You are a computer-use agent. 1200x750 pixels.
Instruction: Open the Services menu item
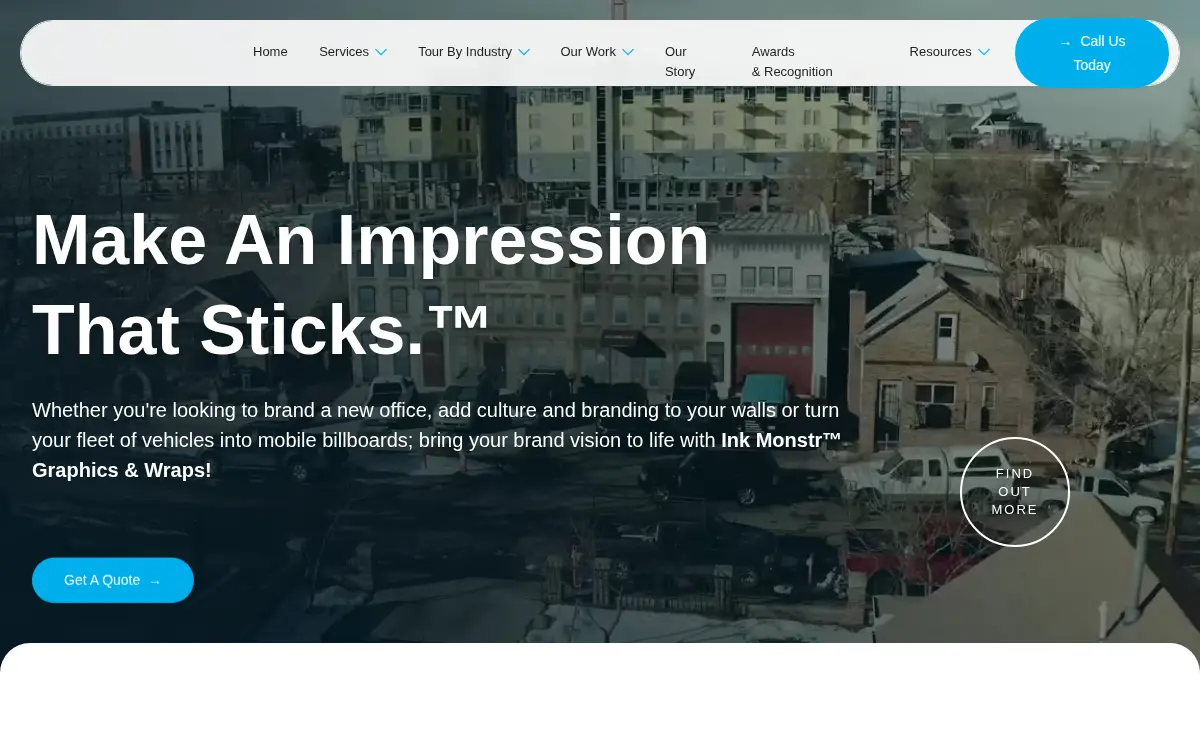pos(344,52)
